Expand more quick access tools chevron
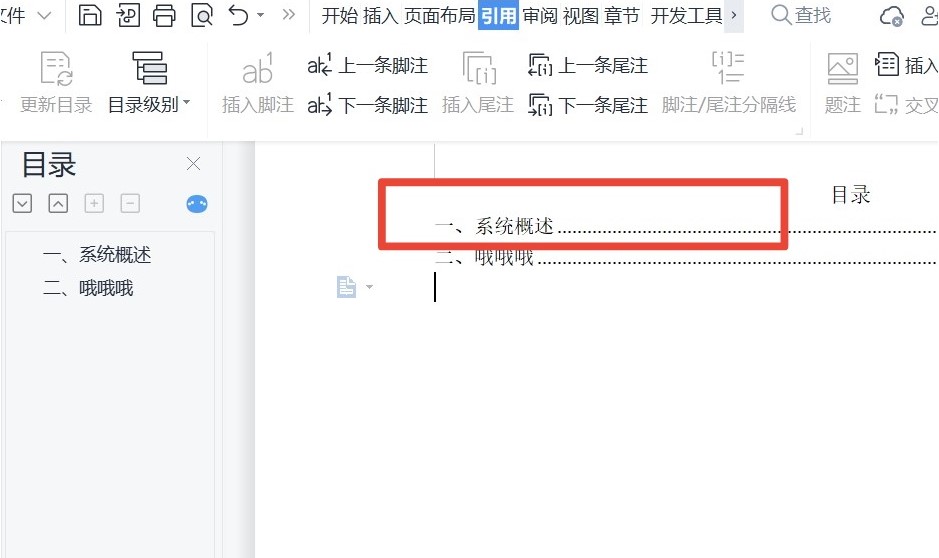939x558 pixels. 289,14
